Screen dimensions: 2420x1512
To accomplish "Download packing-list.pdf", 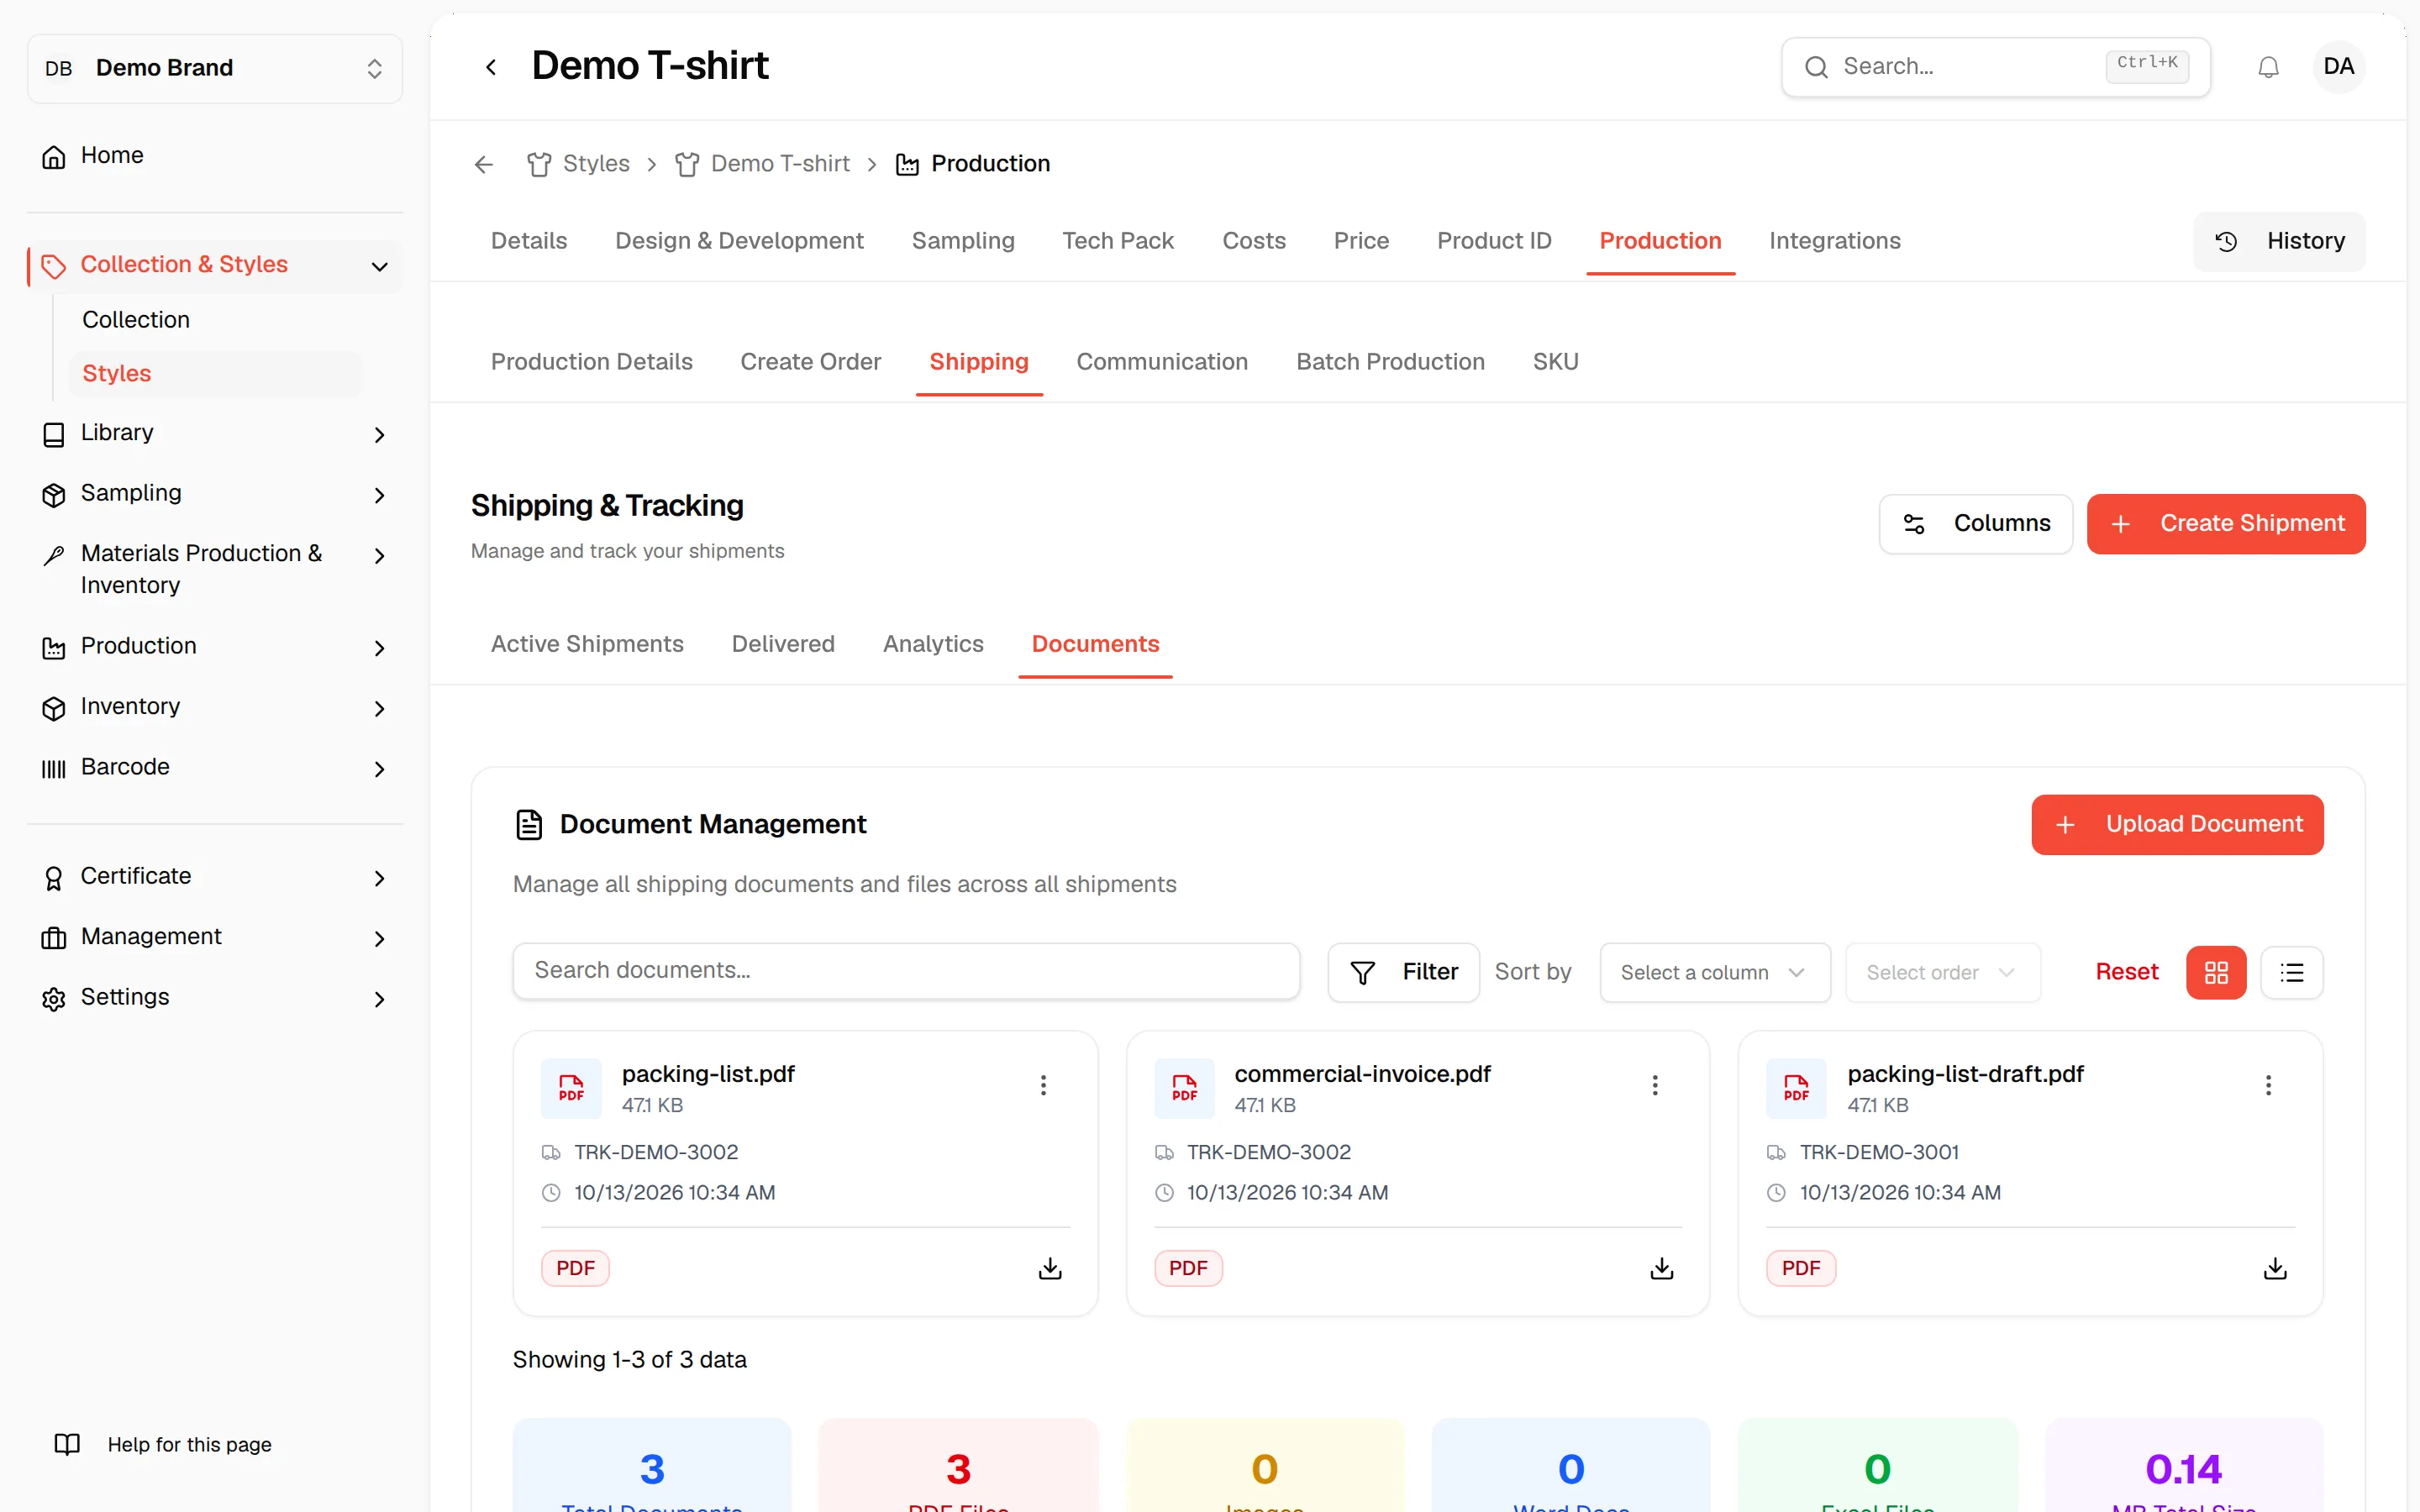I will click(1050, 1268).
